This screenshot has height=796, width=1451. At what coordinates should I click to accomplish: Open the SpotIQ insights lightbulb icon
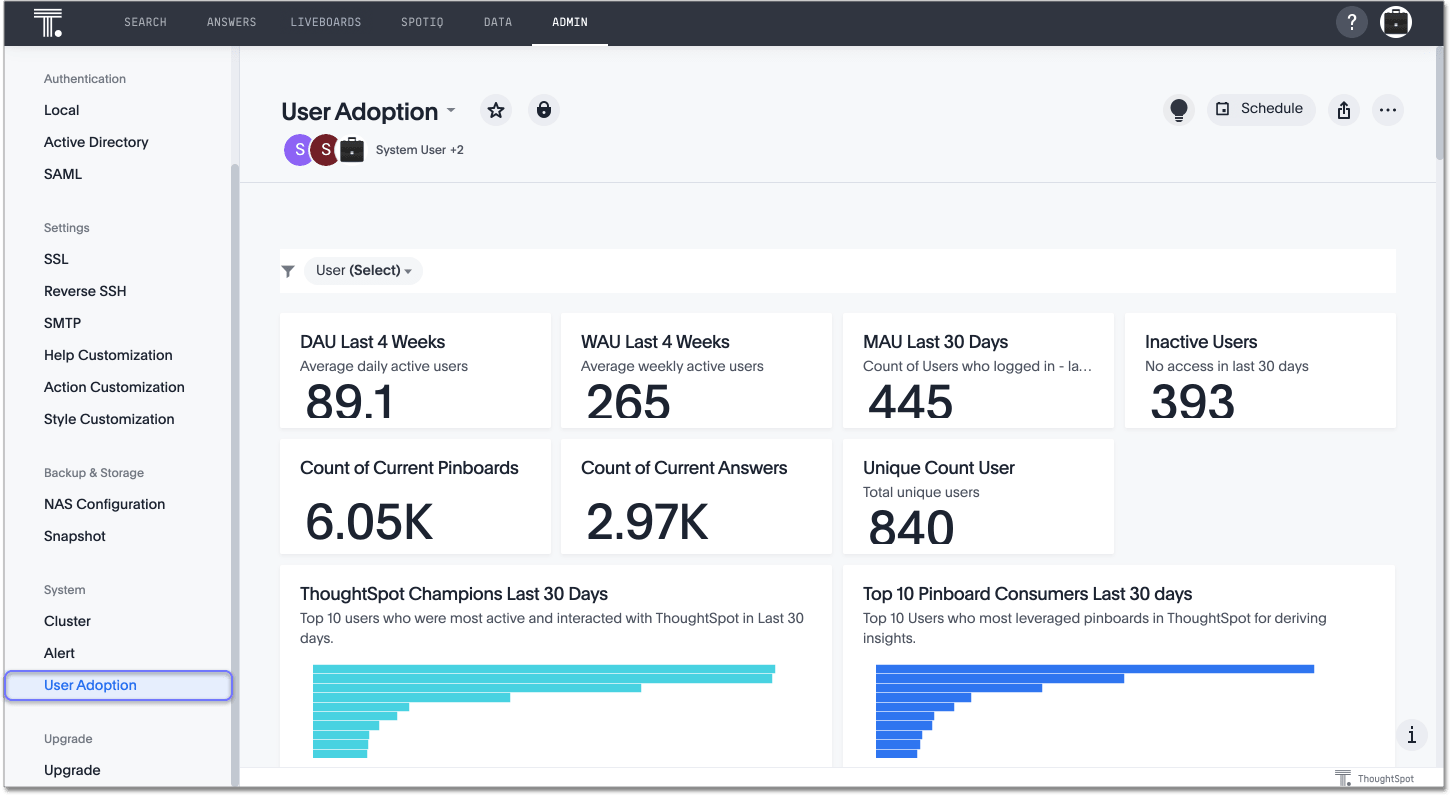coord(1179,109)
